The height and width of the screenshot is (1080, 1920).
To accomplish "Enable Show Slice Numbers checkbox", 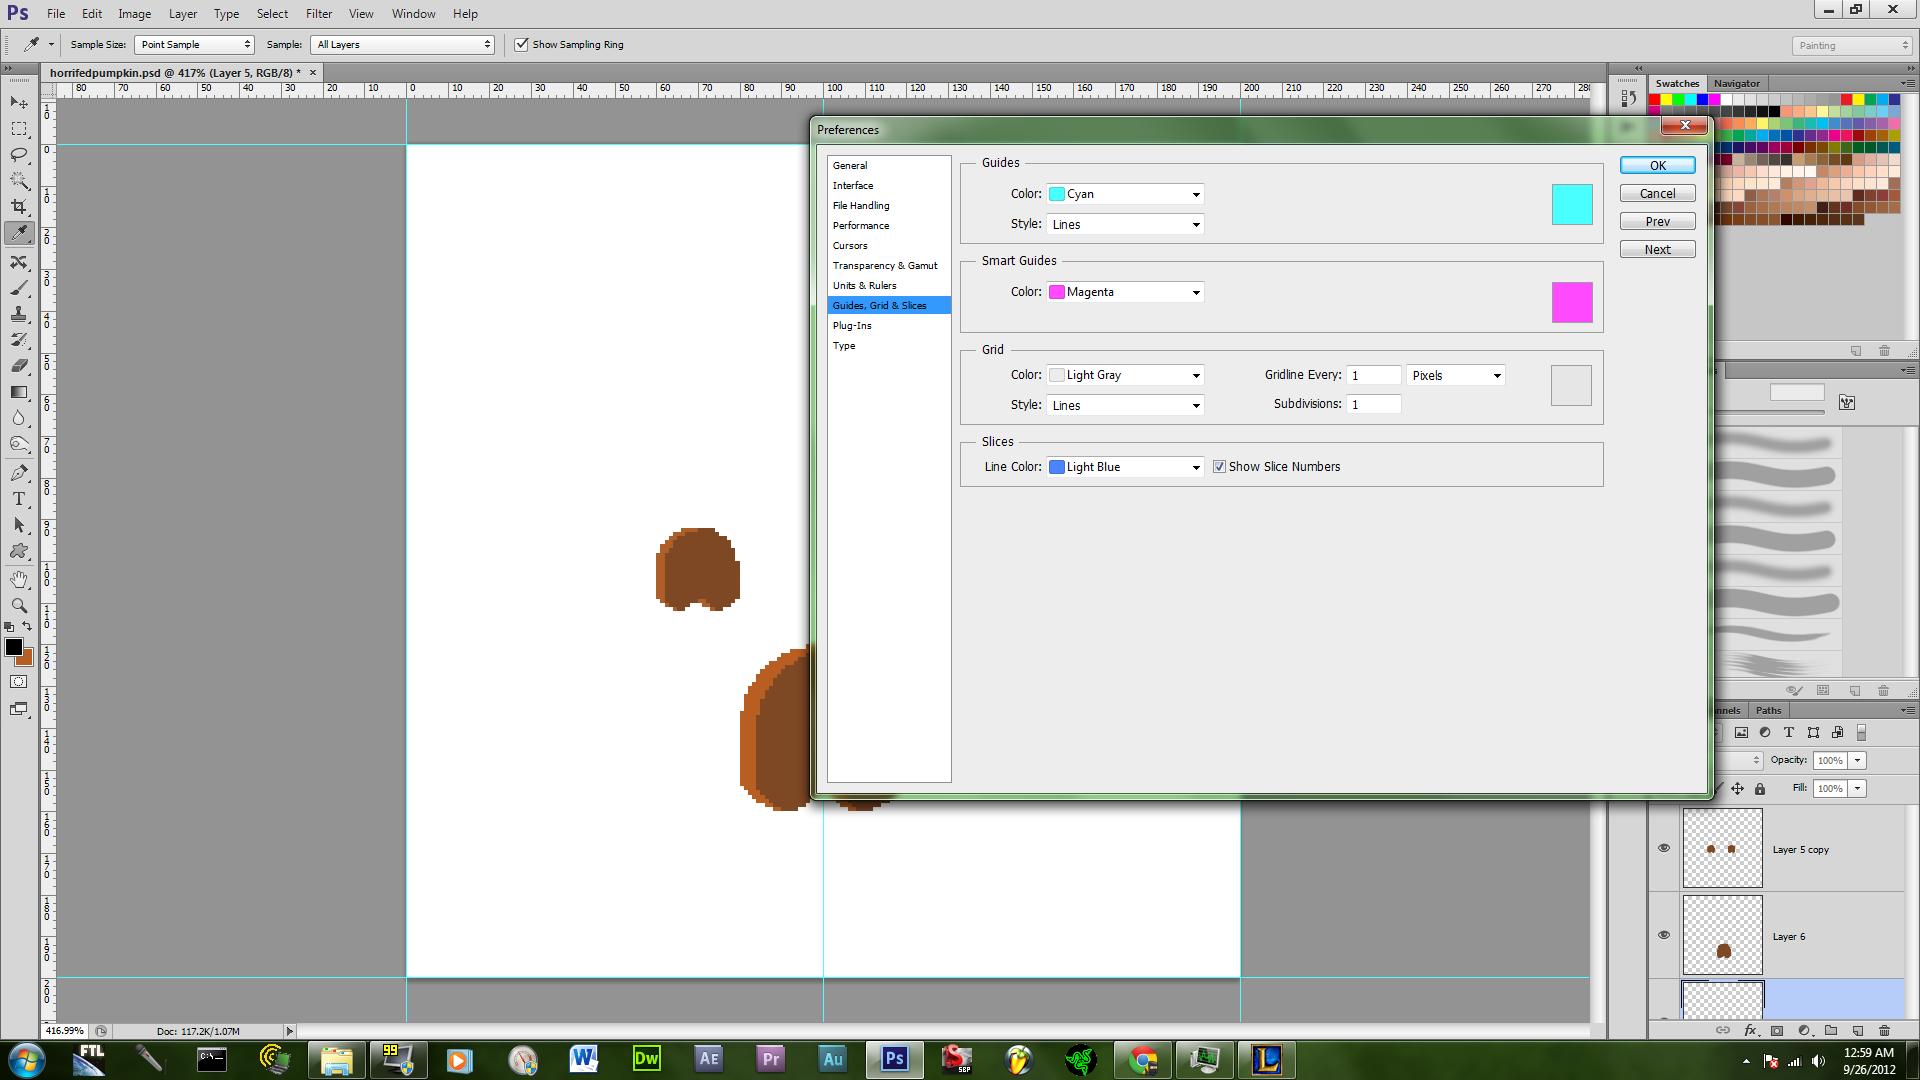I will click(x=1216, y=467).
